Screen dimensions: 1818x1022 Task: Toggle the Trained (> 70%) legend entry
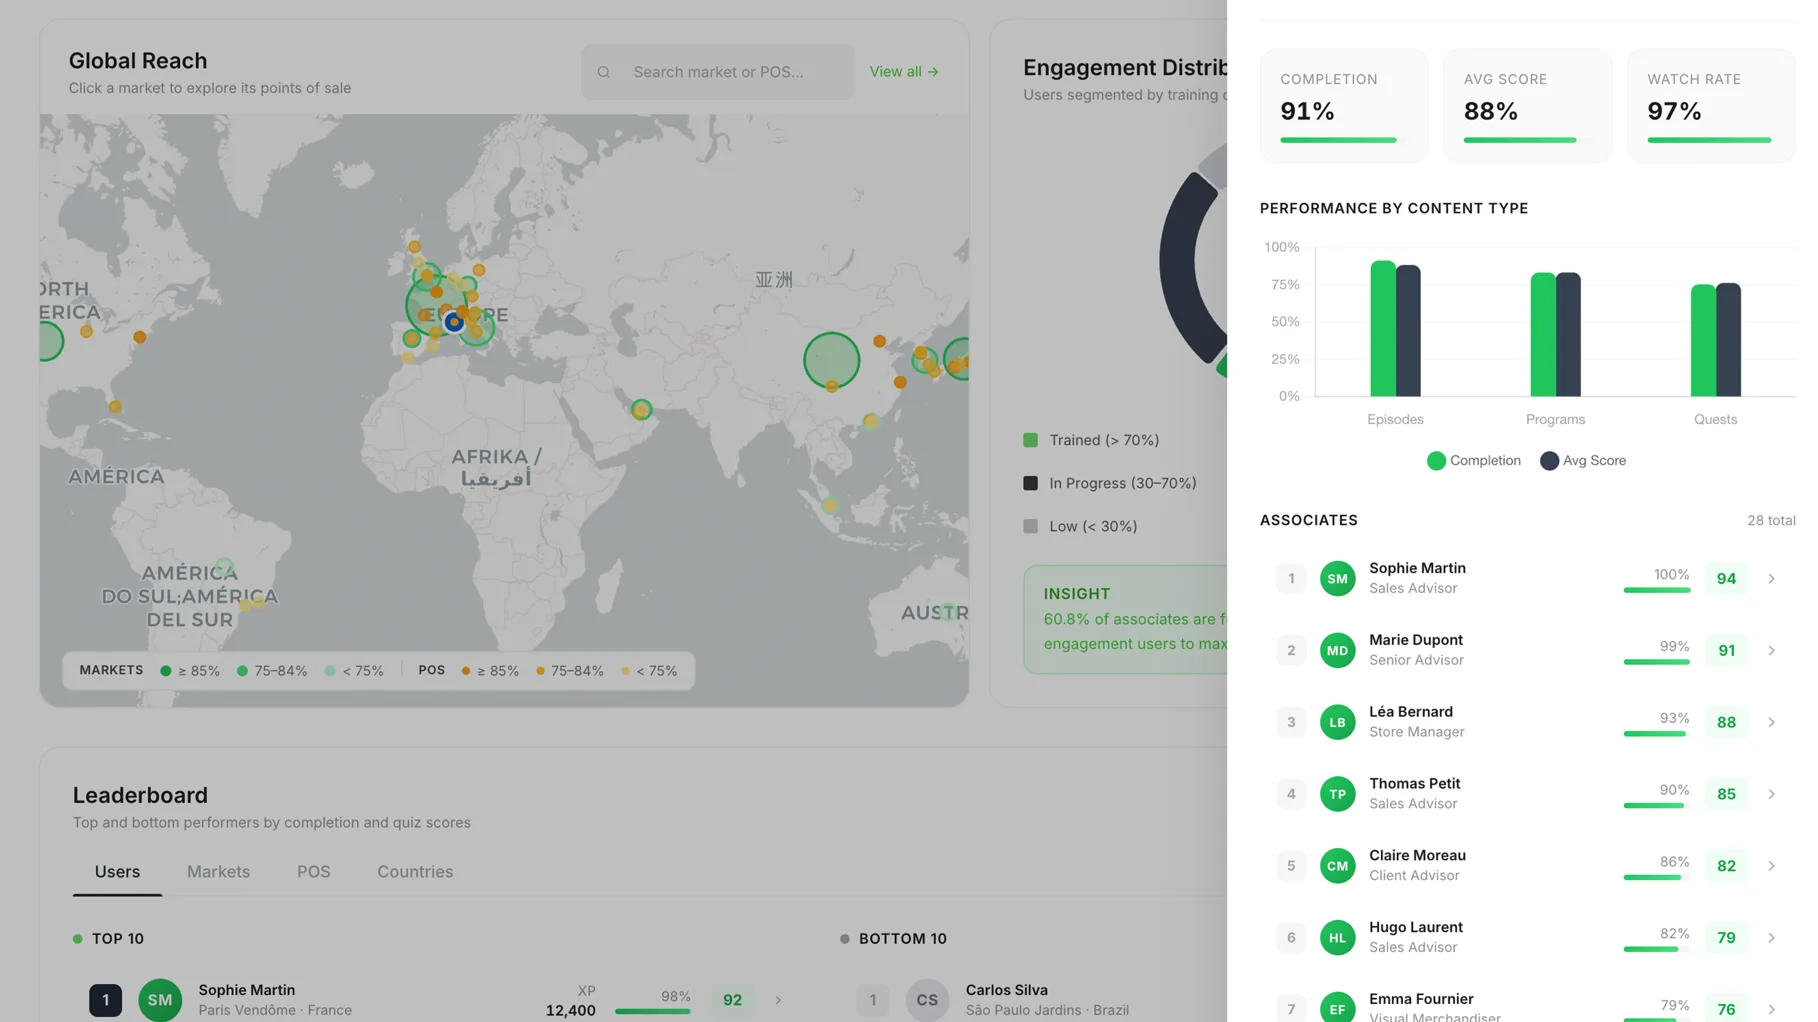coord(1091,440)
